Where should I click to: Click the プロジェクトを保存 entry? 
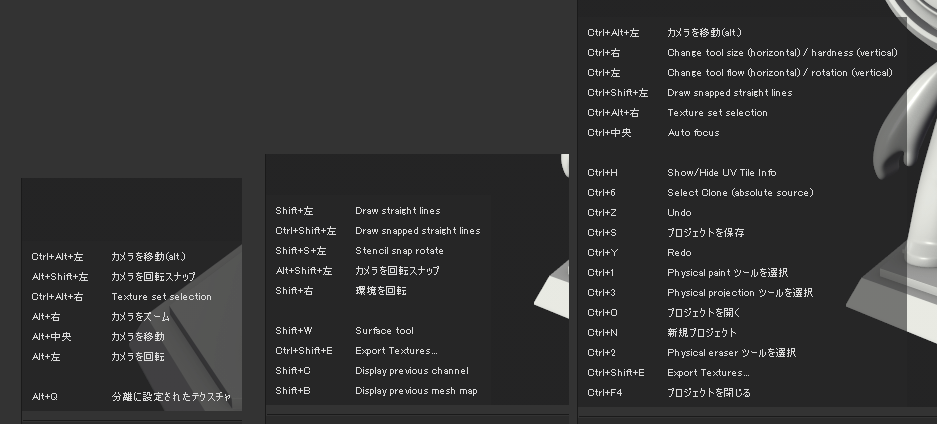tap(705, 233)
